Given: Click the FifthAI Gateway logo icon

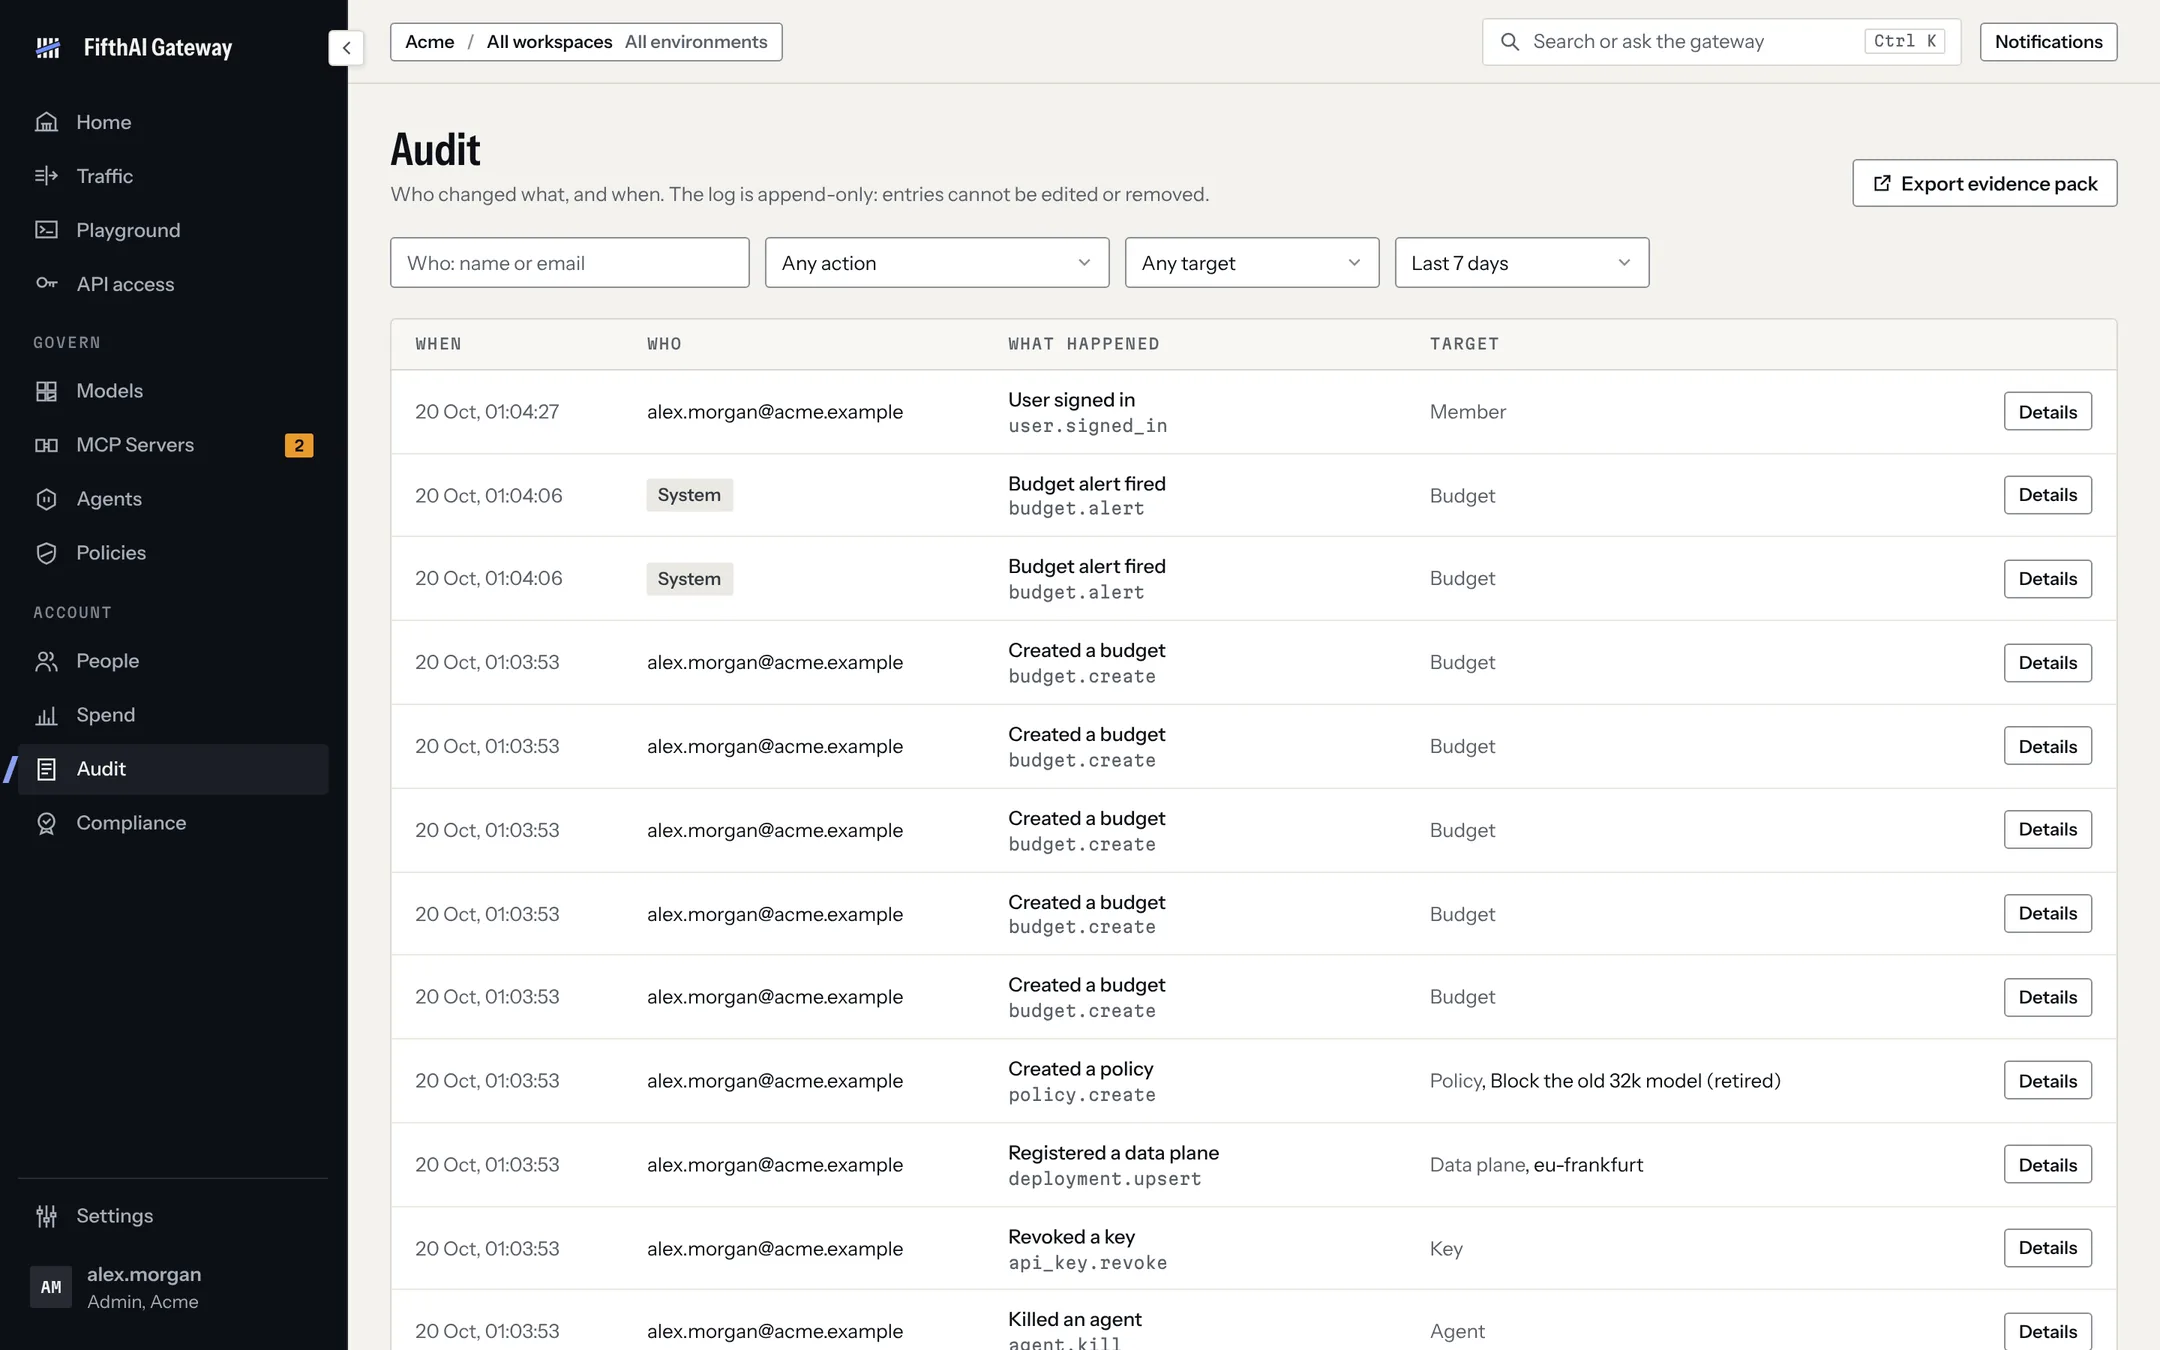Looking at the screenshot, I should pos(48,47).
